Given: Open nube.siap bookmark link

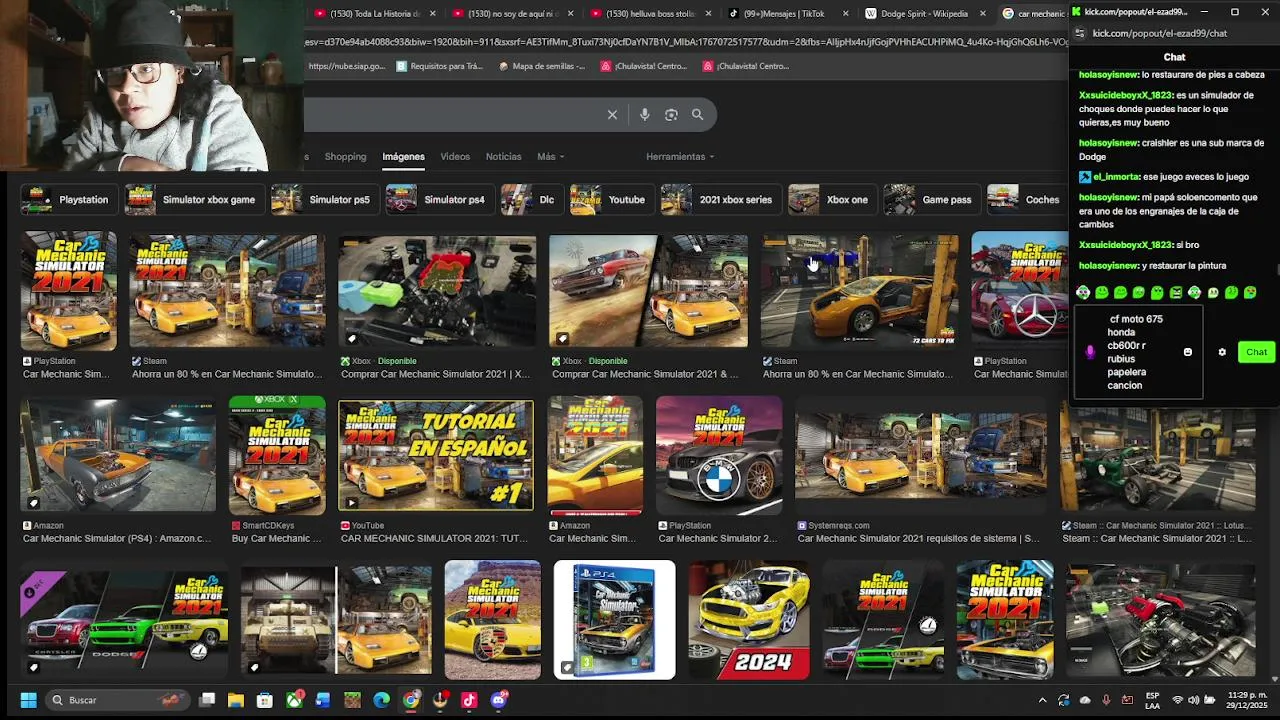Looking at the screenshot, I should pyautogui.click(x=347, y=66).
